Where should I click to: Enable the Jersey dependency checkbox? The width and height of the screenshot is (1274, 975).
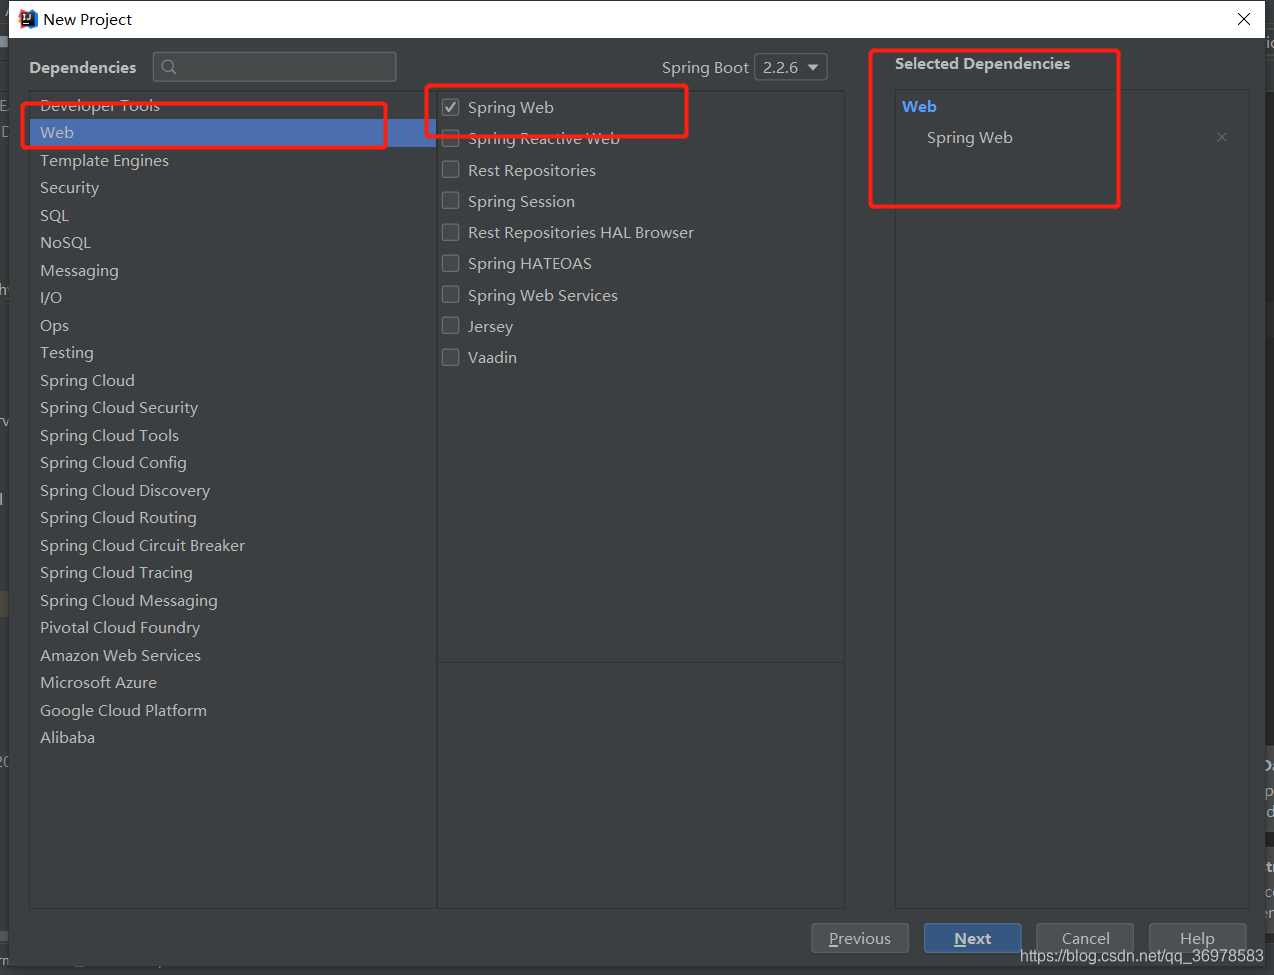tap(451, 326)
